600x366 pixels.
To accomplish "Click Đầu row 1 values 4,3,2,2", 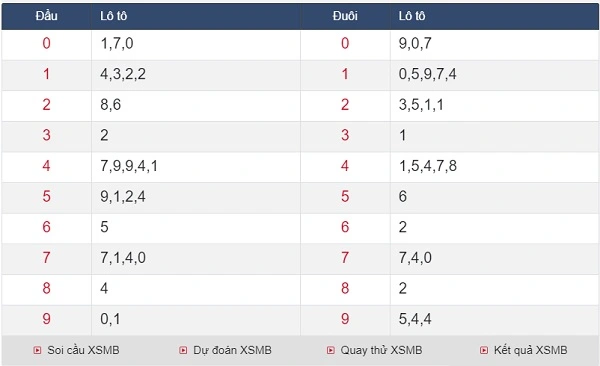I will (x=123, y=74).
